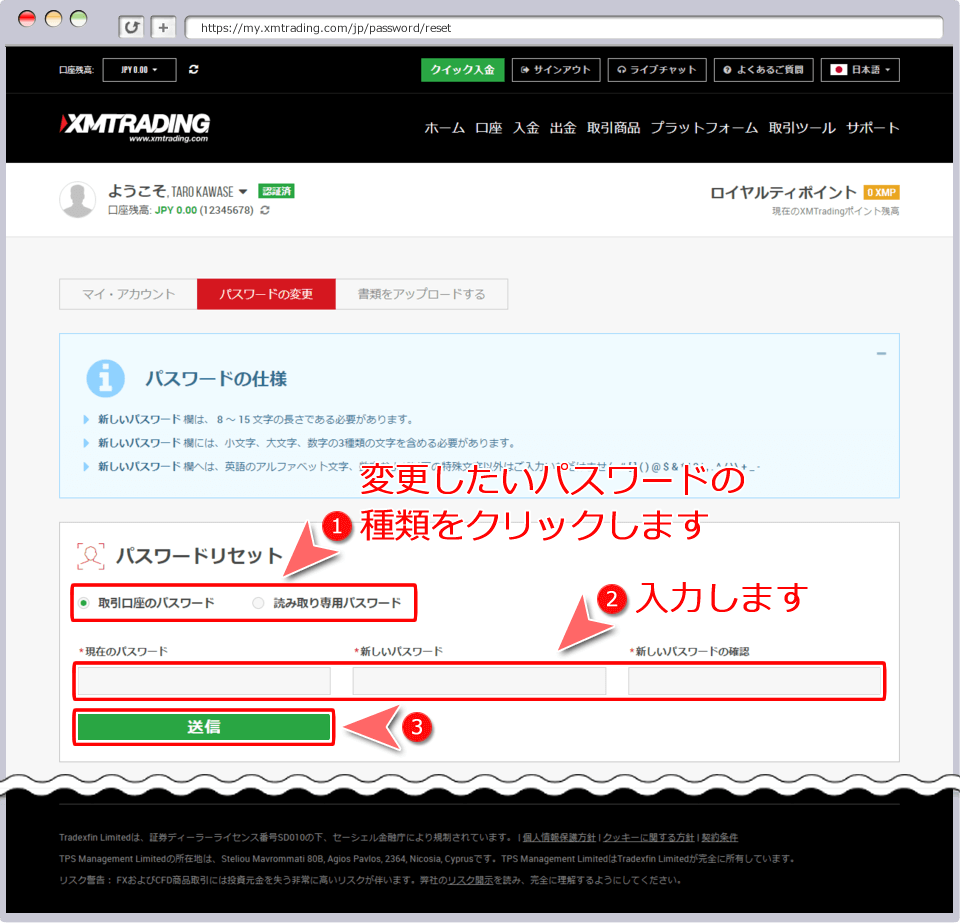Image resolution: width=960 pixels, height=923 pixels.
Task: Click the sign-out icon
Action: pyautogui.click(x=524, y=70)
